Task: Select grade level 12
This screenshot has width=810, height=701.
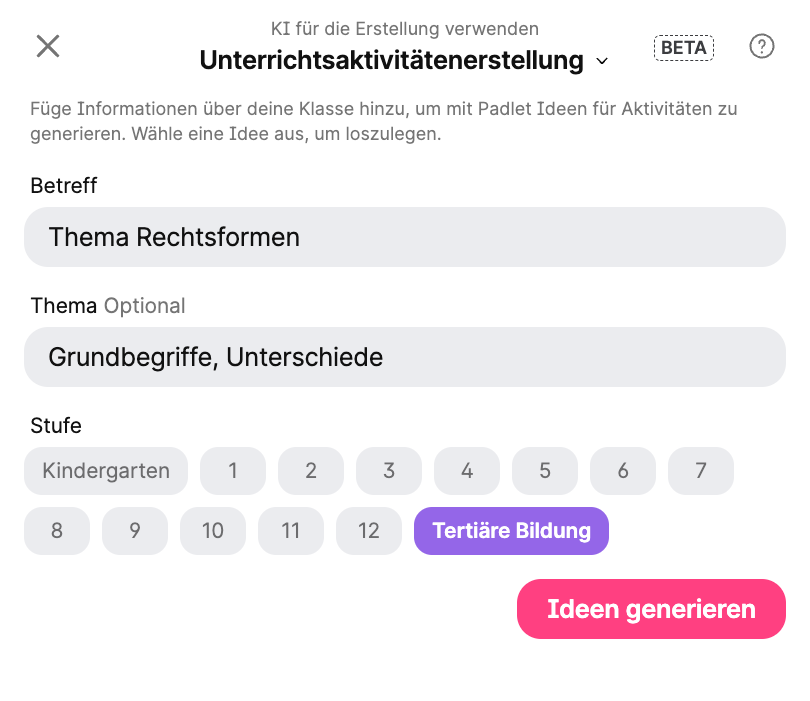Action: click(369, 531)
